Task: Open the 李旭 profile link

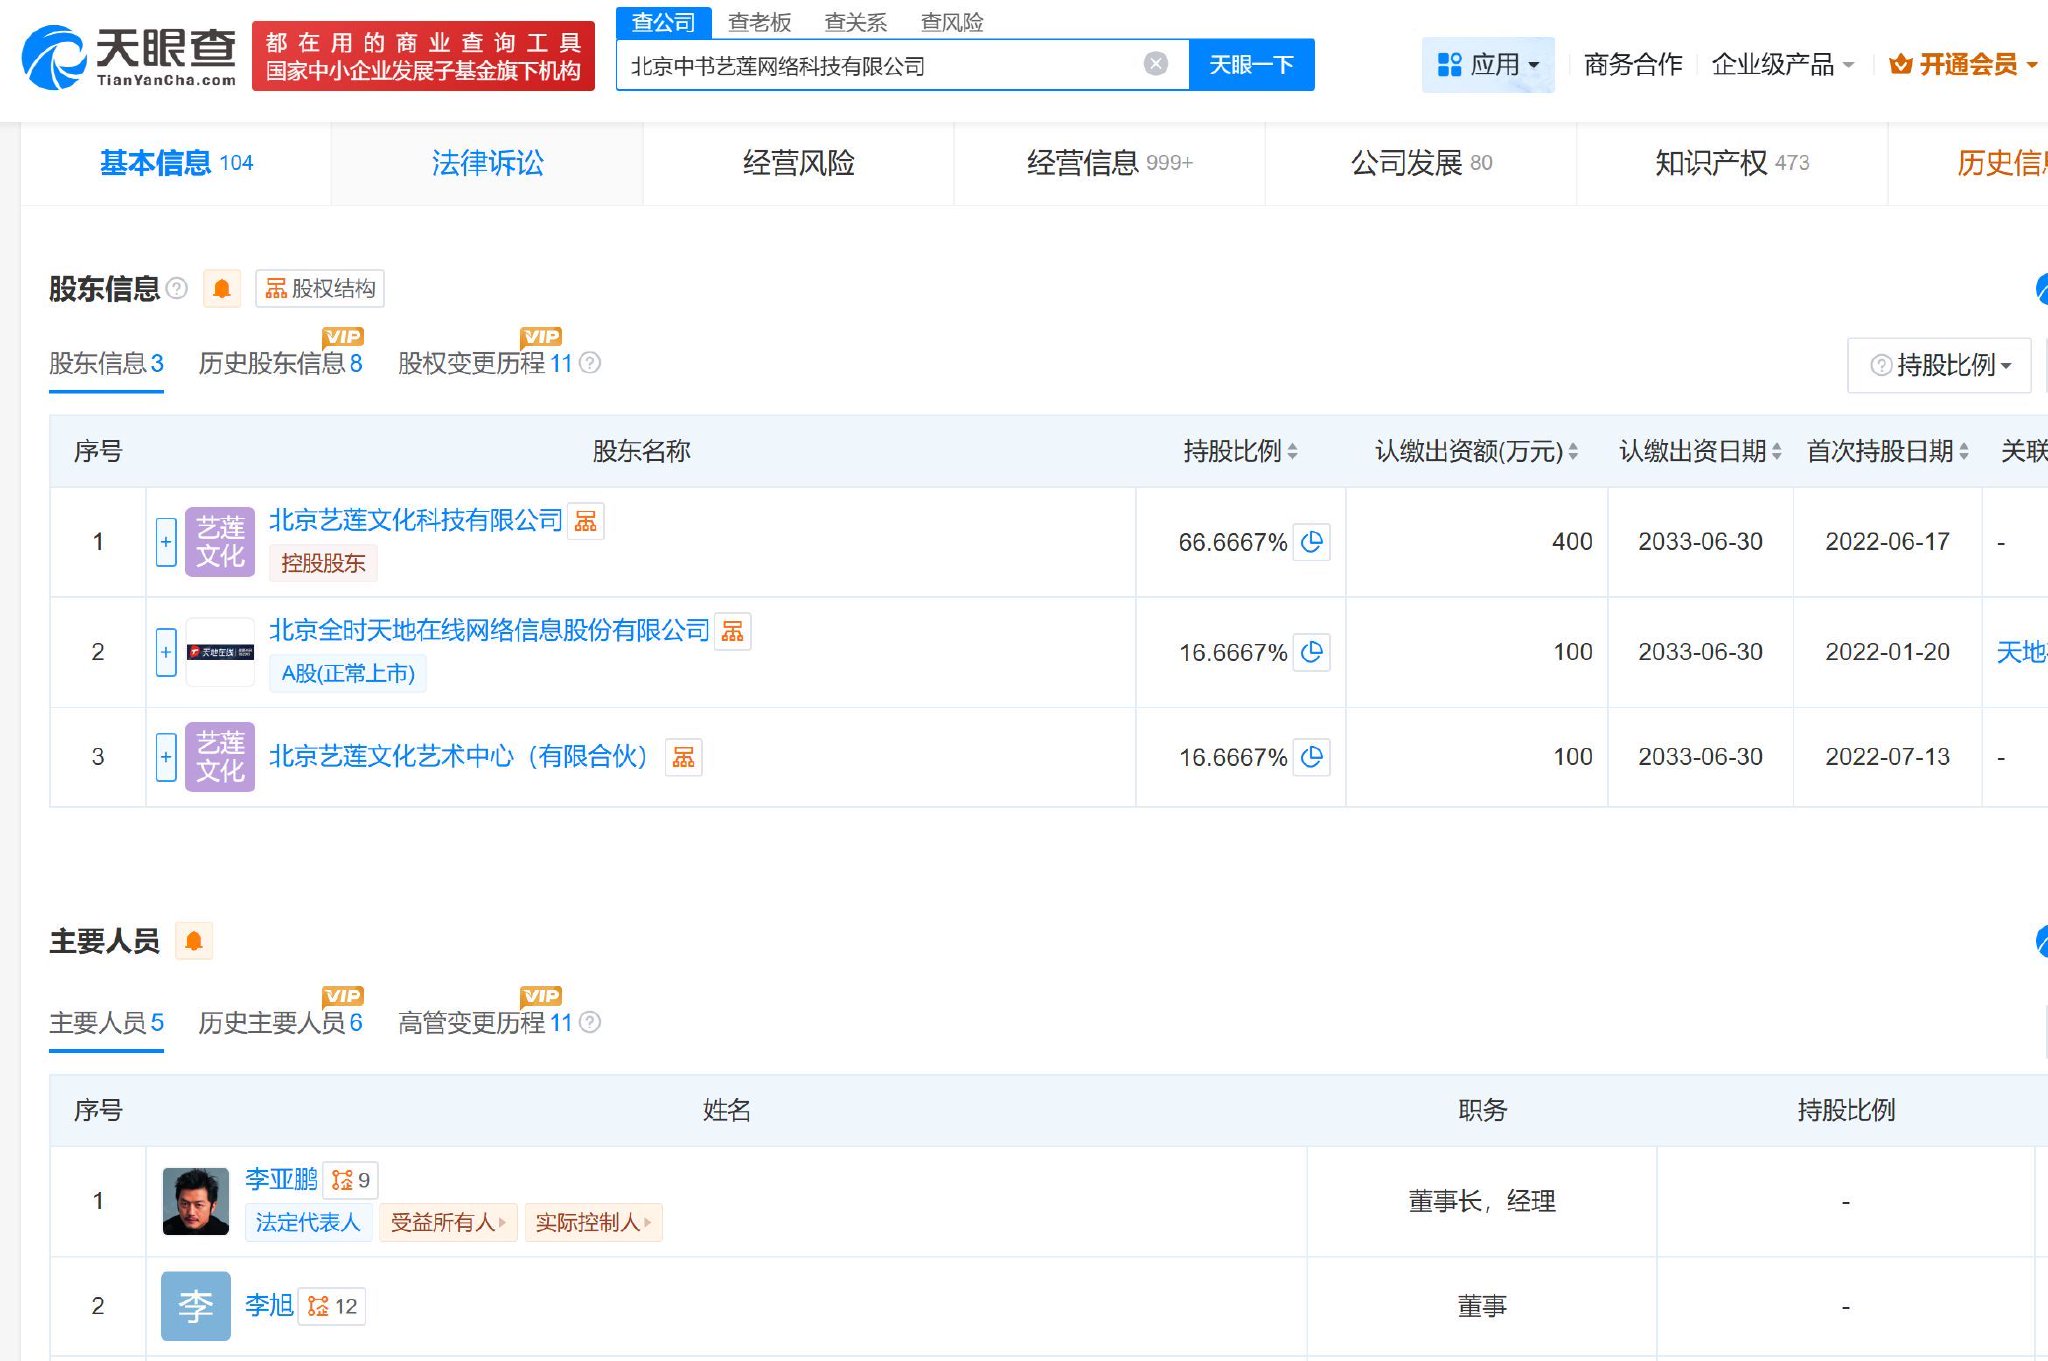Action: pos(268,1305)
